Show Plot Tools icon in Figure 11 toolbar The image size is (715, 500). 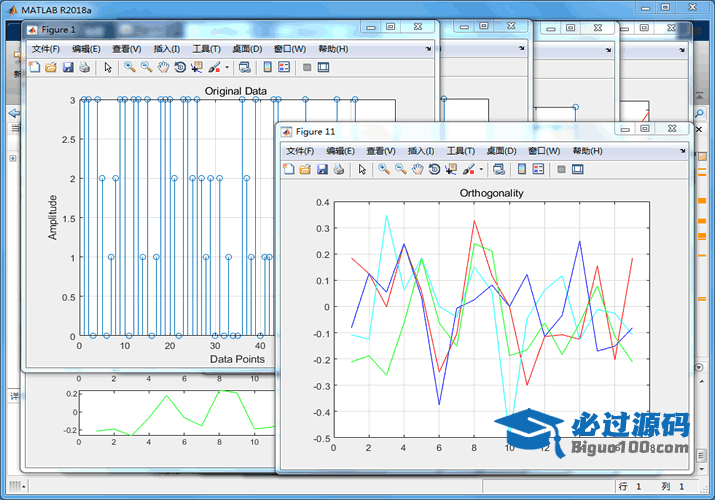(578, 170)
